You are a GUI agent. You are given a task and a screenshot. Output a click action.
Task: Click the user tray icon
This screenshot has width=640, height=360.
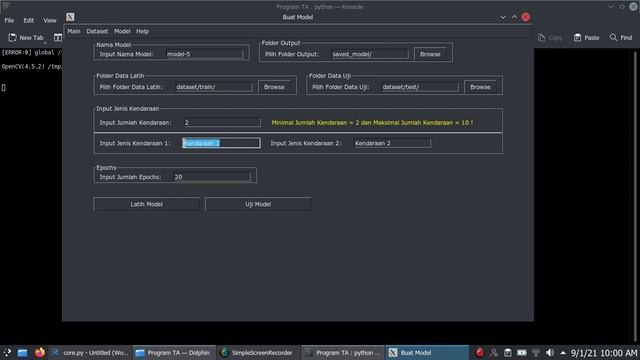click(x=494, y=353)
